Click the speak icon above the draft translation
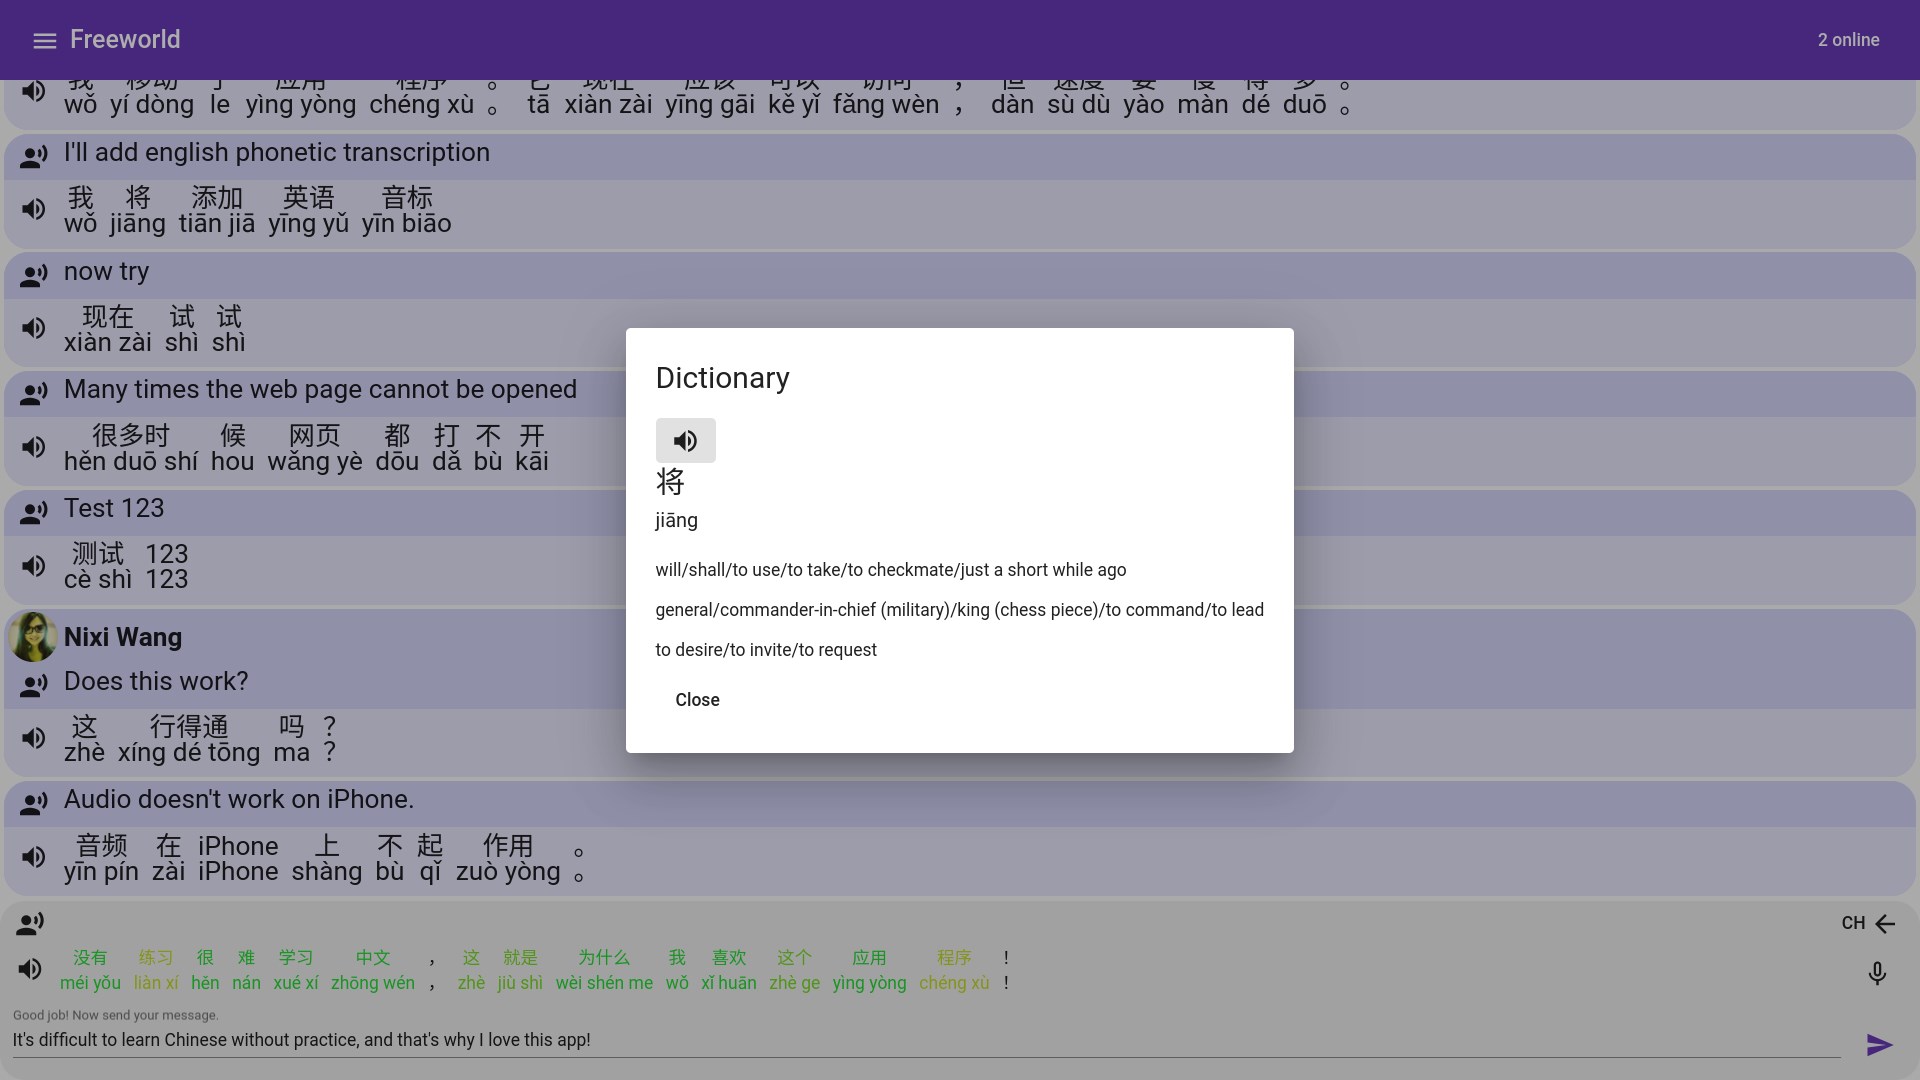The width and height of the screenshot is (1920, 1080). (x=30, y=924)
